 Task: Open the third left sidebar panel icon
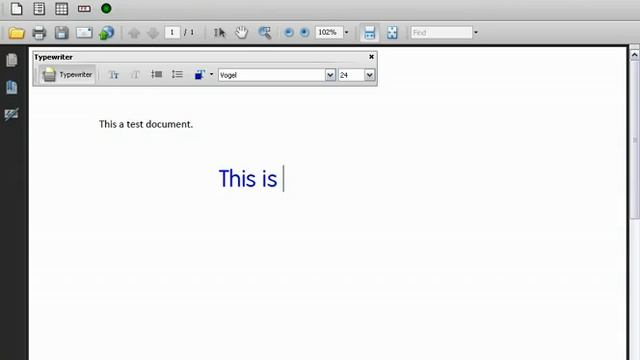coord(11,114)
